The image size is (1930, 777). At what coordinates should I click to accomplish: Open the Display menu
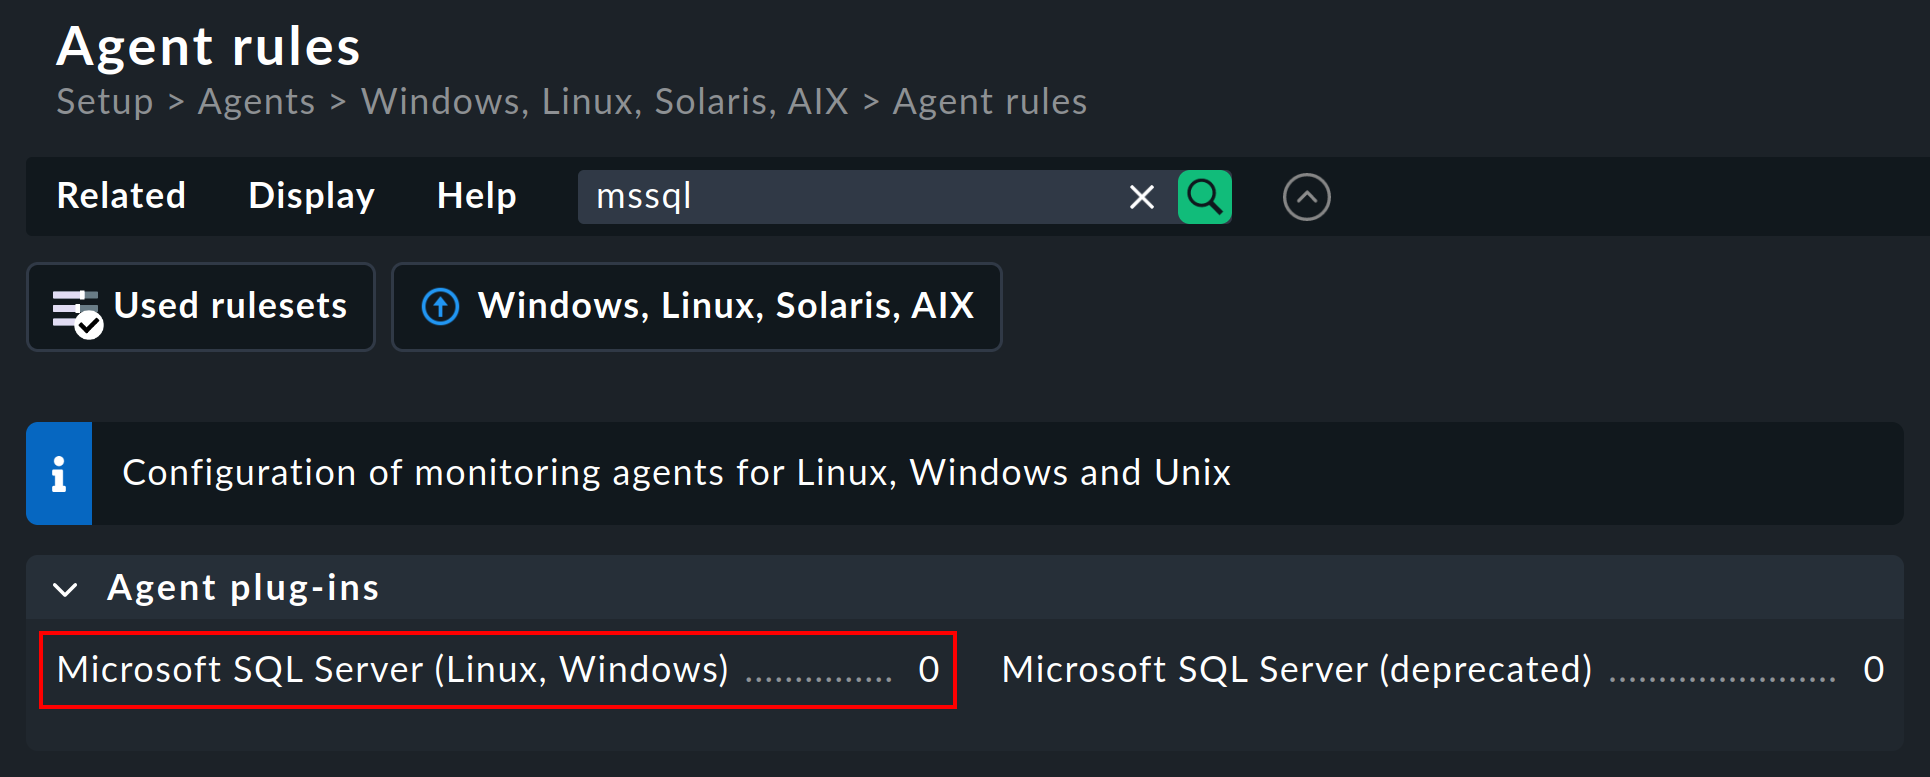click(311, 196)
